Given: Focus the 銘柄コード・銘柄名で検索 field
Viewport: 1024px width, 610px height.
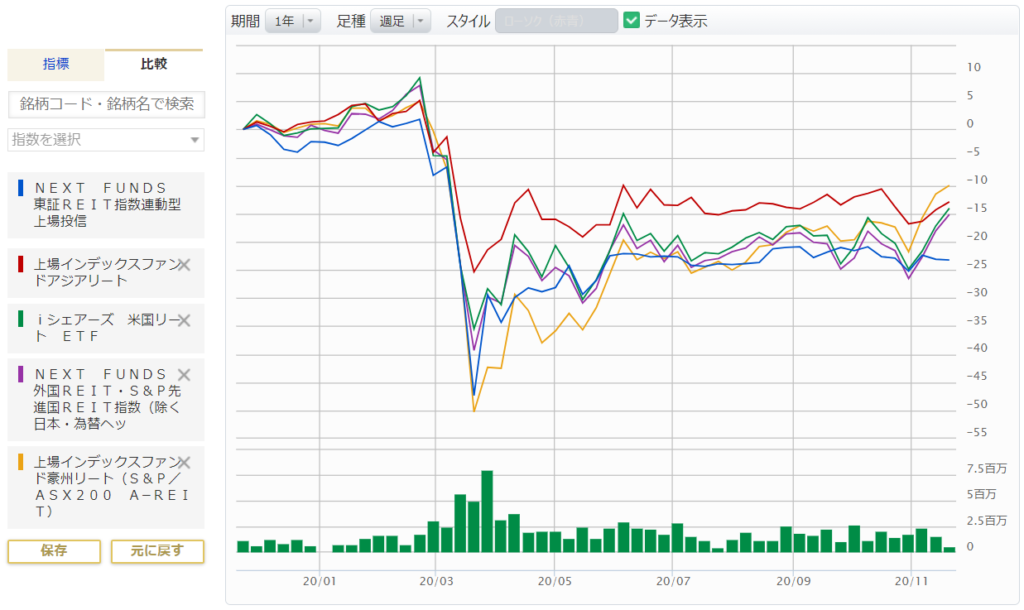Looking at the screenshot, I should (x=106, y=104).
